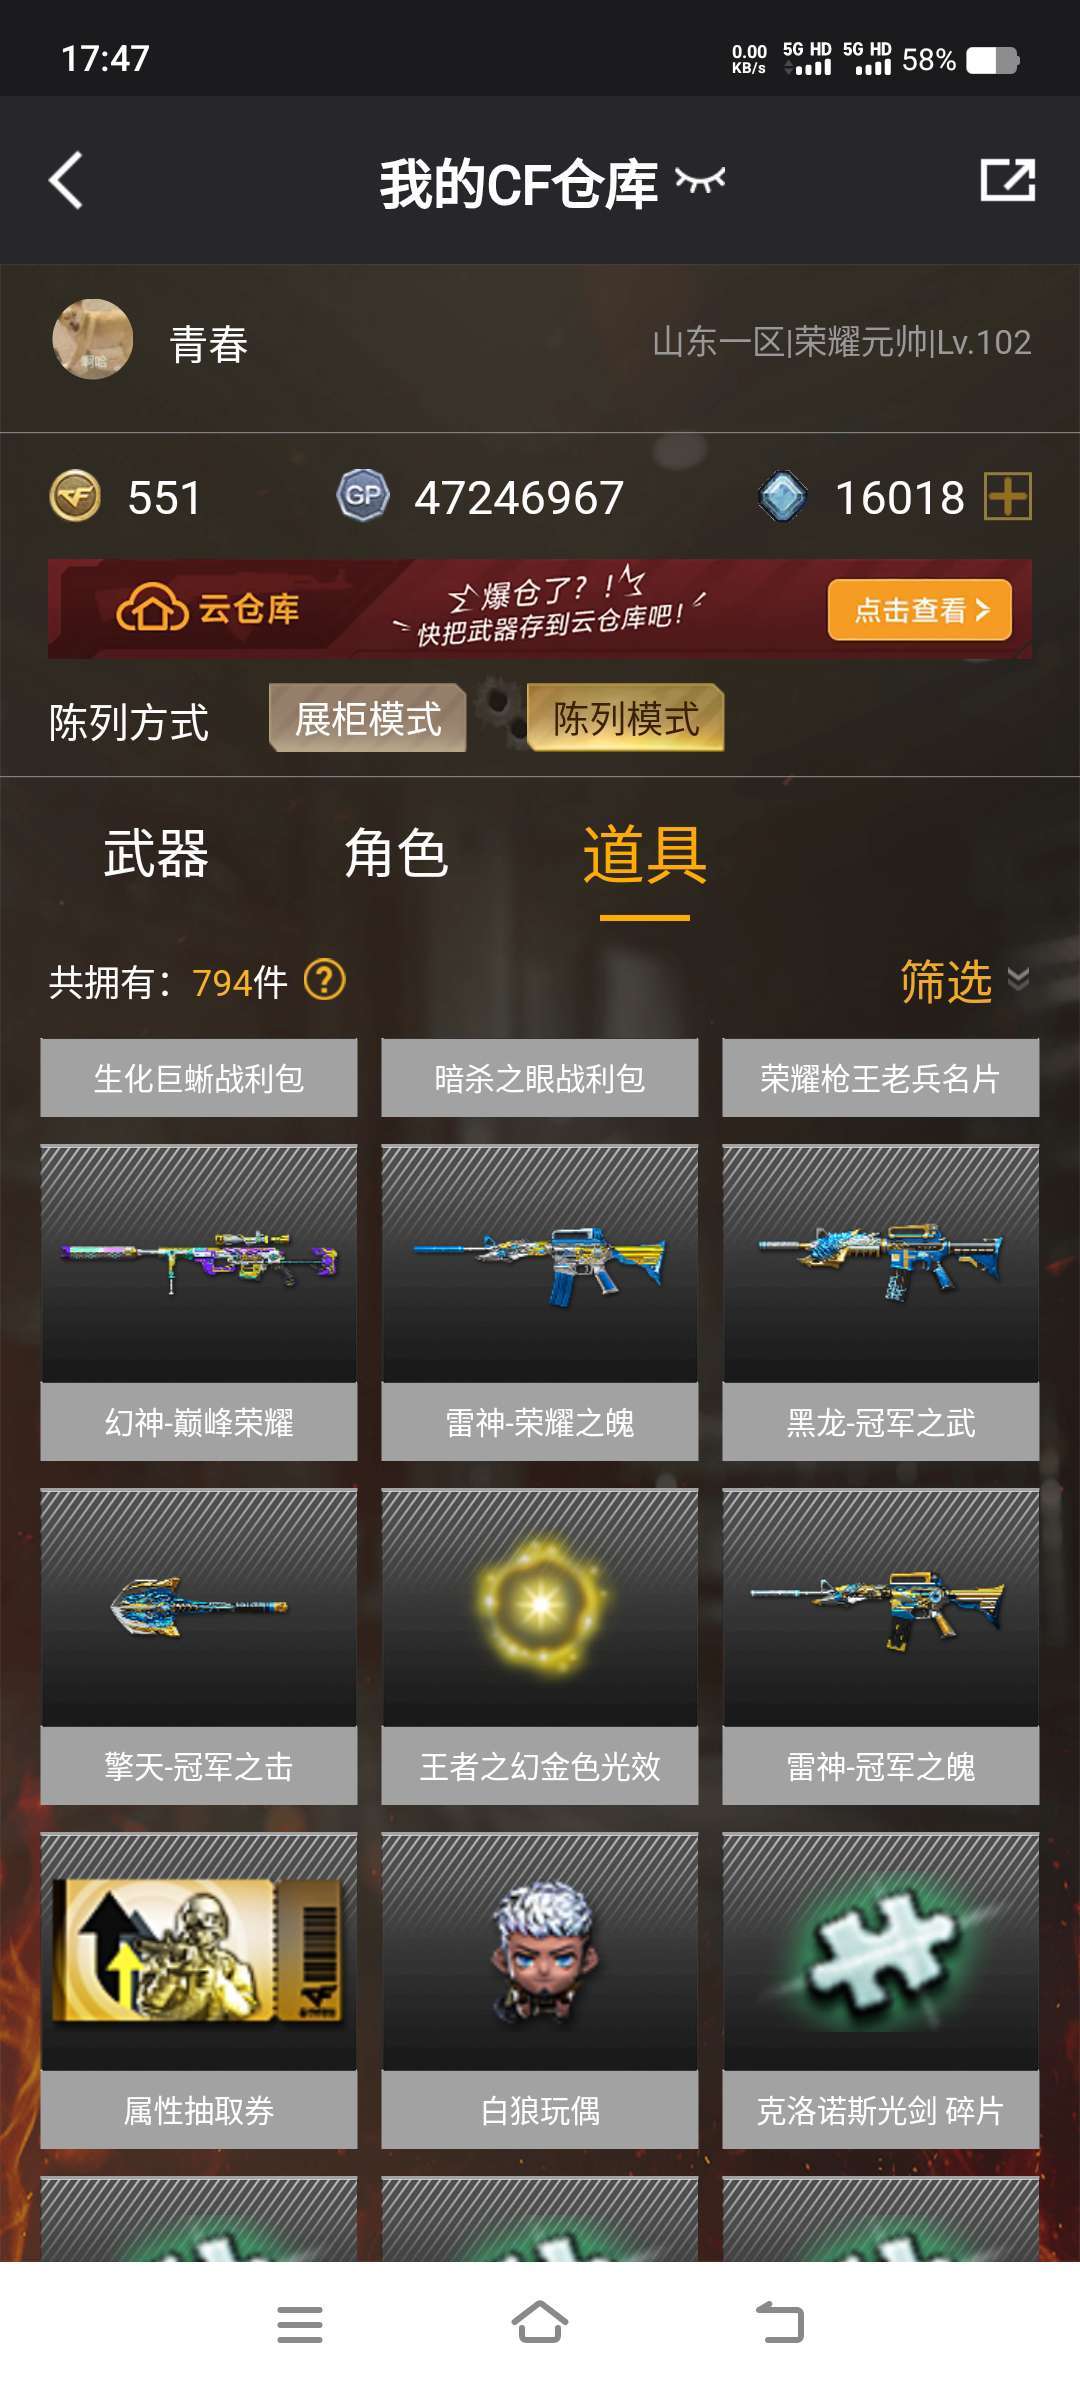Select the 幻神-巅峰荣耀 item
1080x2388 pixels.
(199, 1303)
